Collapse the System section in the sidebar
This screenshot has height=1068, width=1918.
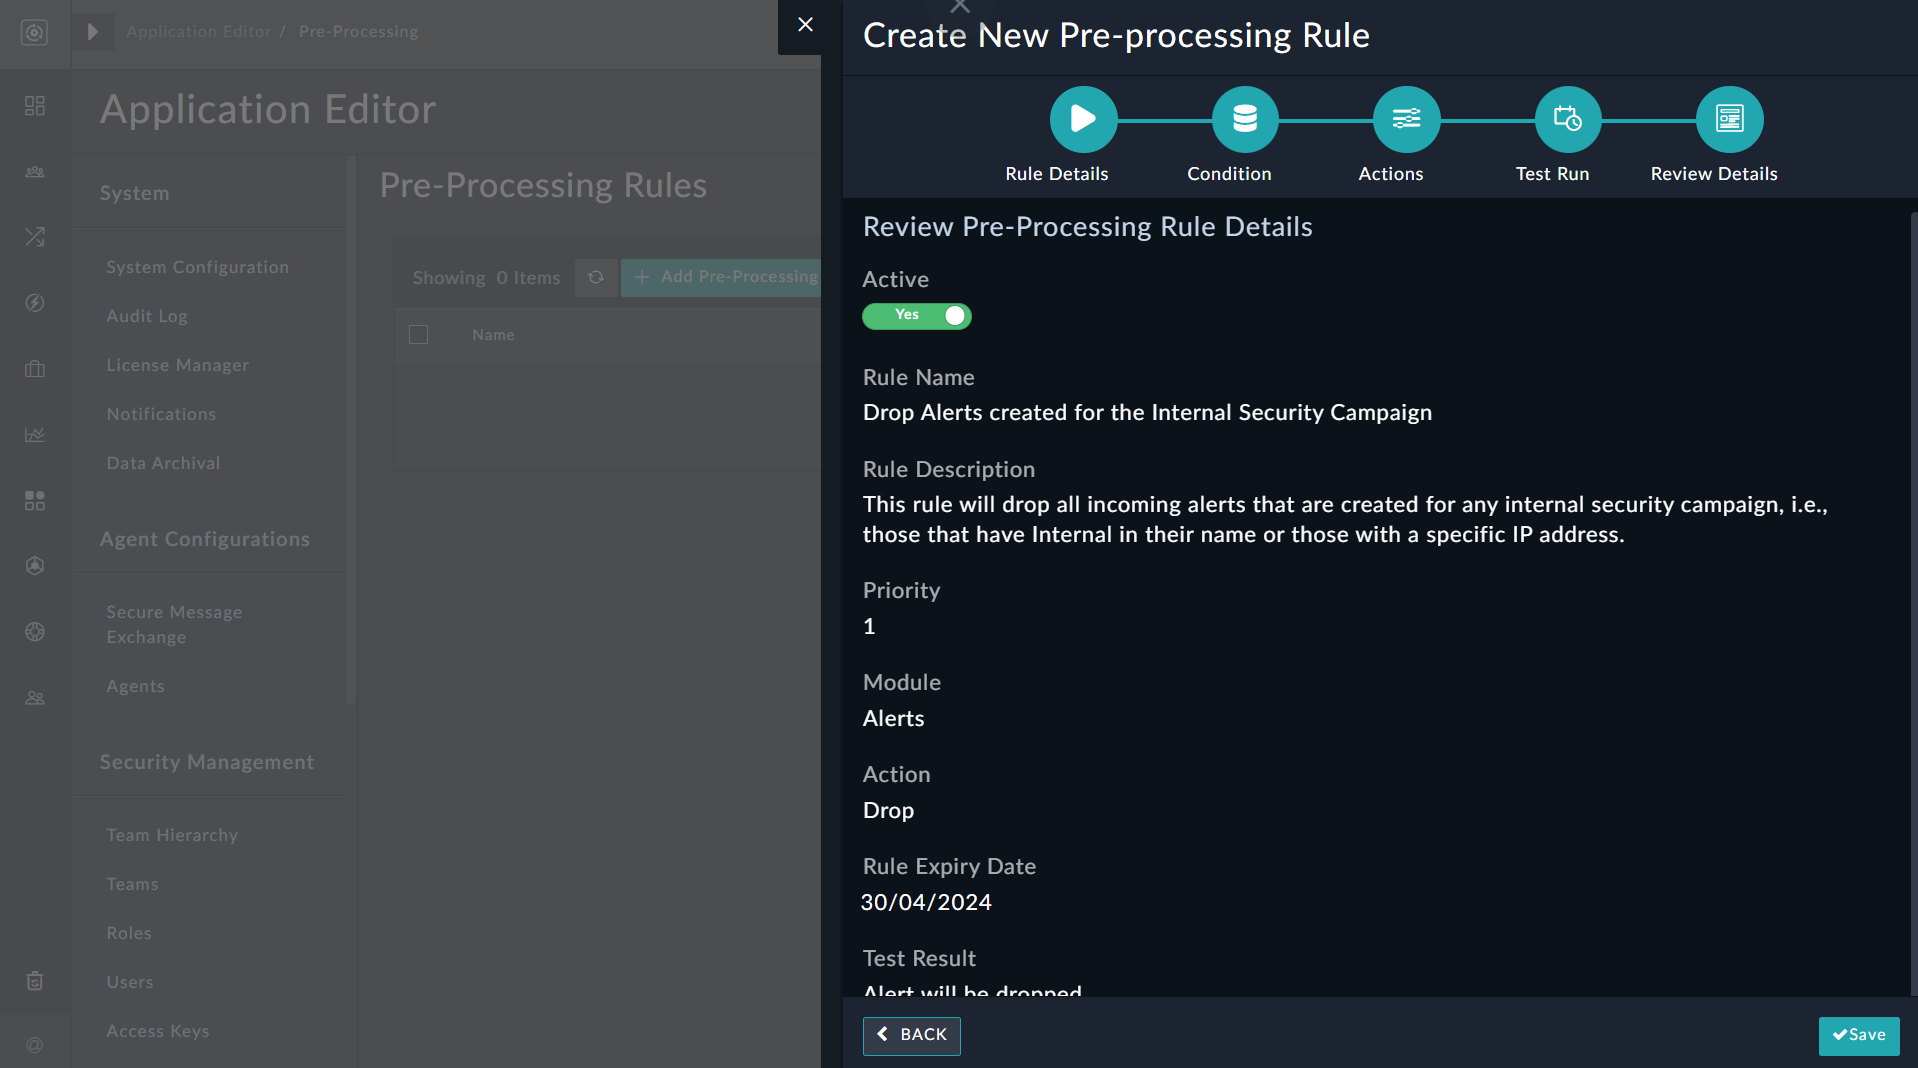[x=134, y=192]
